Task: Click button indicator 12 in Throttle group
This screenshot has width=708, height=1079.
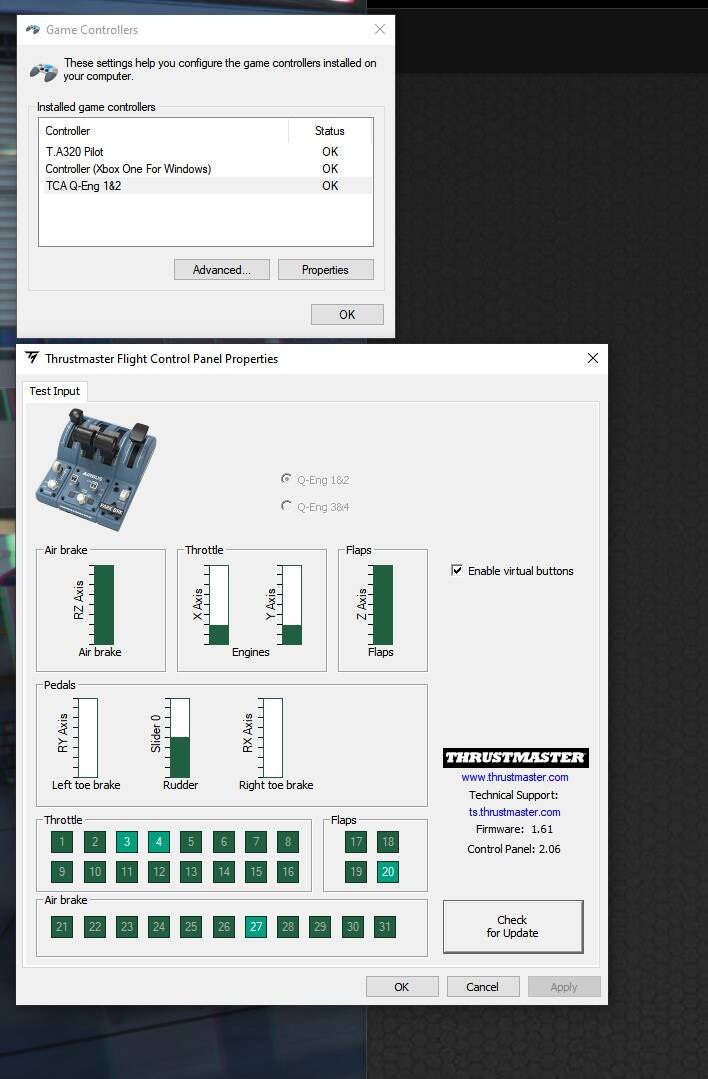Action: click(x=158, y=871)
